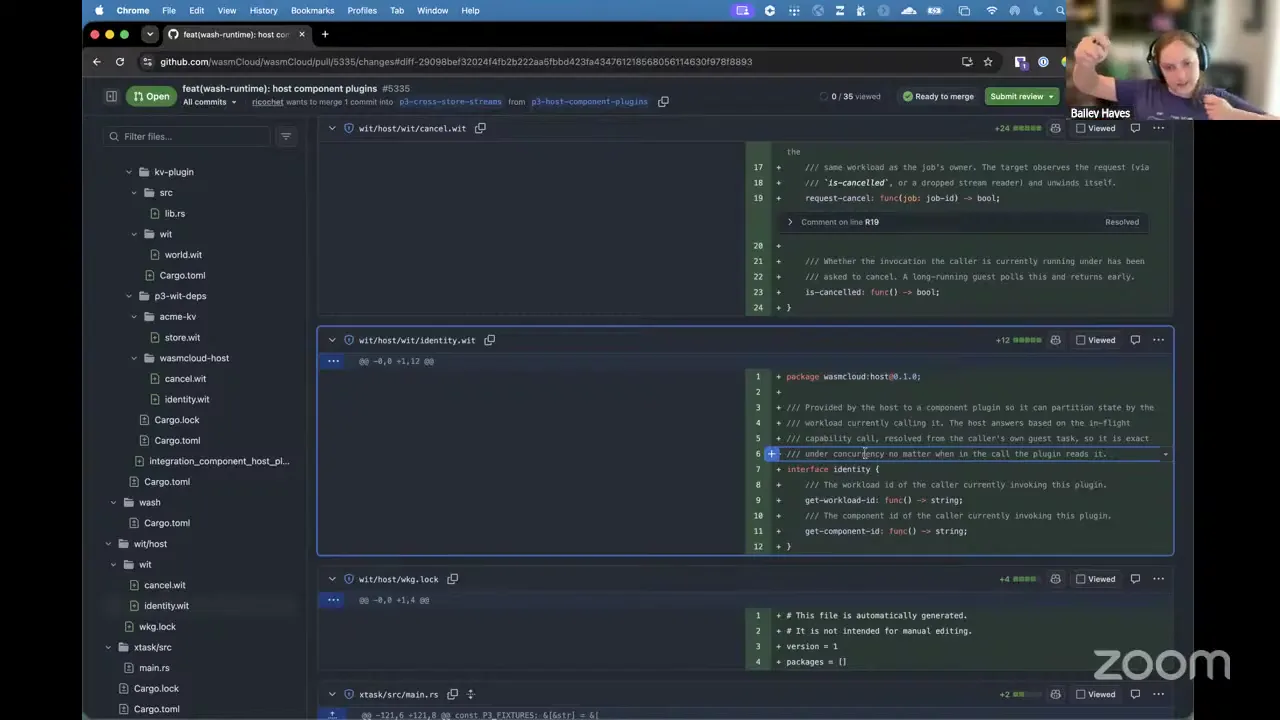Copy branch name p3-host-component-plugins
The height and width of the screenshot is (720, 1280).
663,102
